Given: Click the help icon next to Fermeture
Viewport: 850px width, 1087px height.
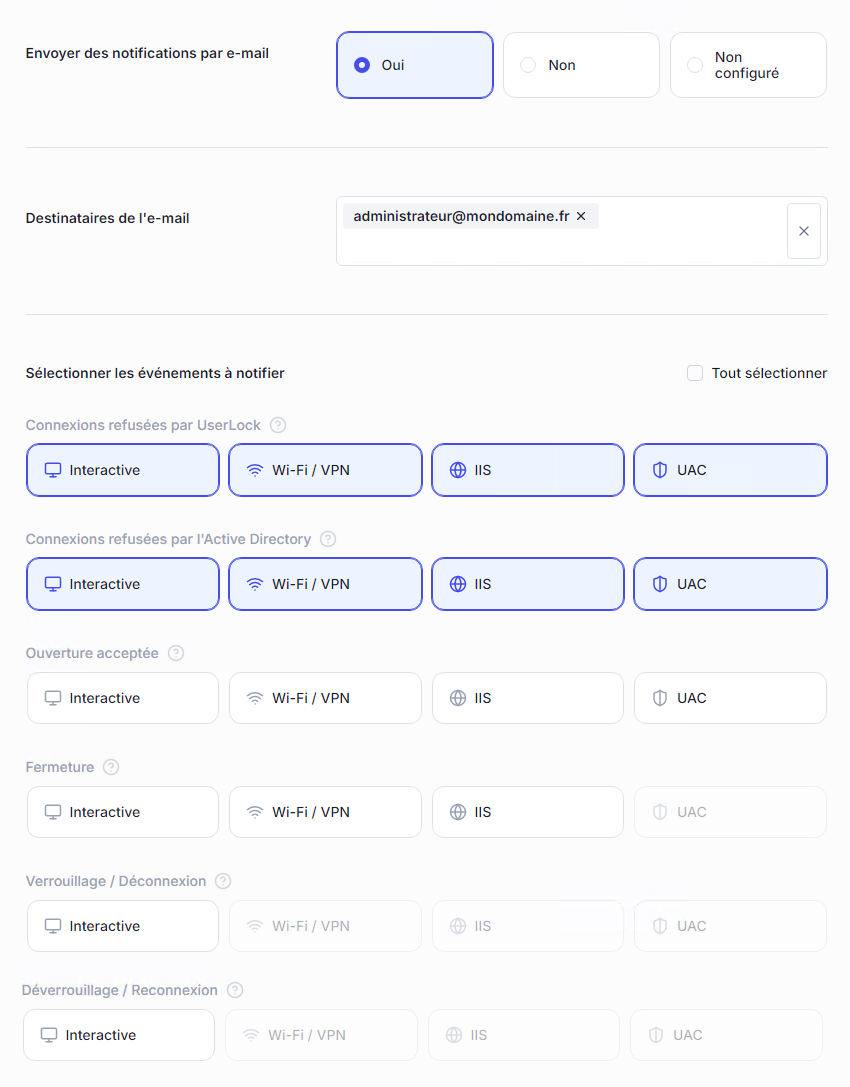Looking at the screenshot, I should pyautogui.click(x=111, y=767).
